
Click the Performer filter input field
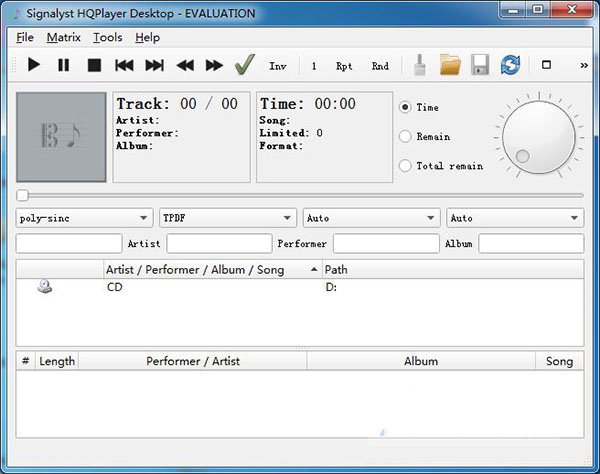click(x=386, y=244)
